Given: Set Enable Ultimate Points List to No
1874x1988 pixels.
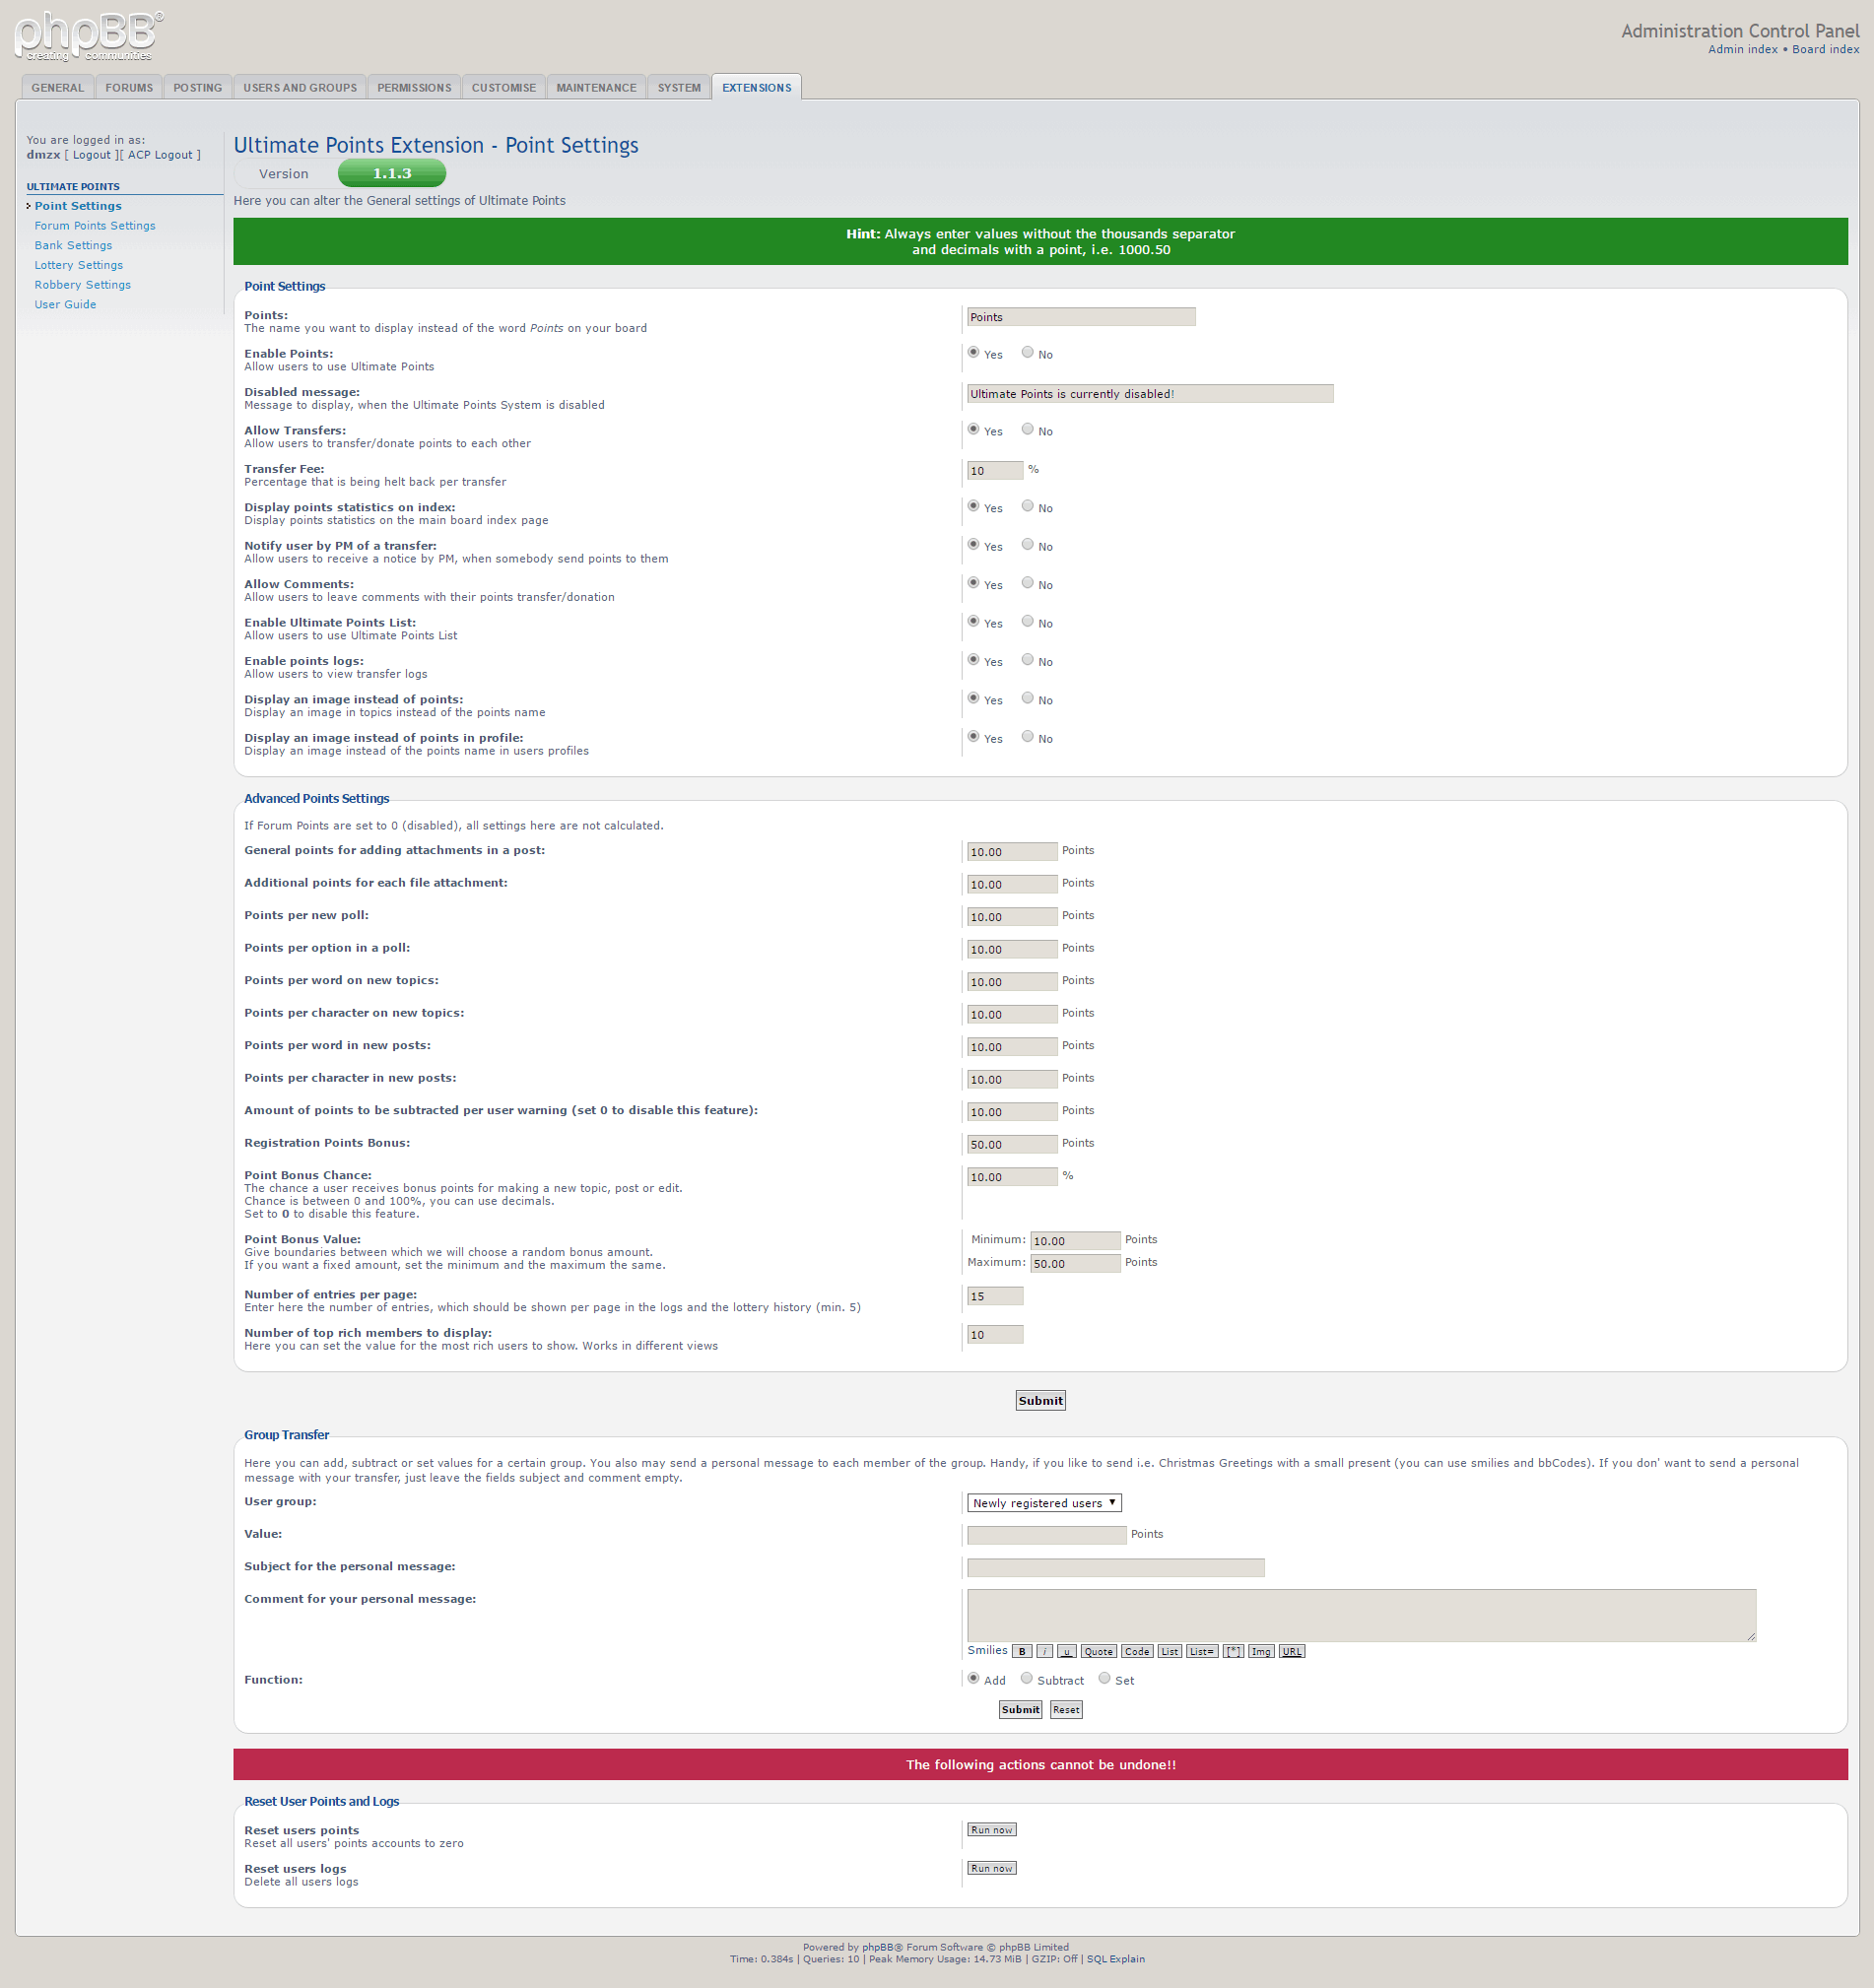Looking at the screenshot, I should coord(1027,621).
